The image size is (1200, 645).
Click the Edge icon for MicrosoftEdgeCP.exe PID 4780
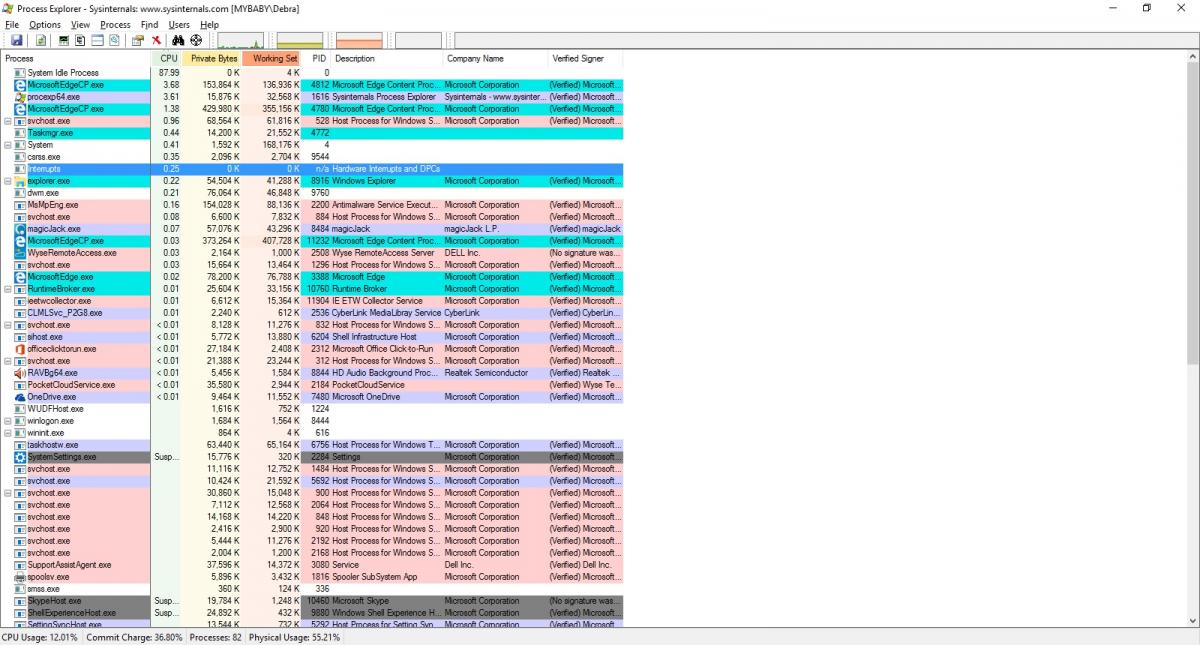point(20,109)
